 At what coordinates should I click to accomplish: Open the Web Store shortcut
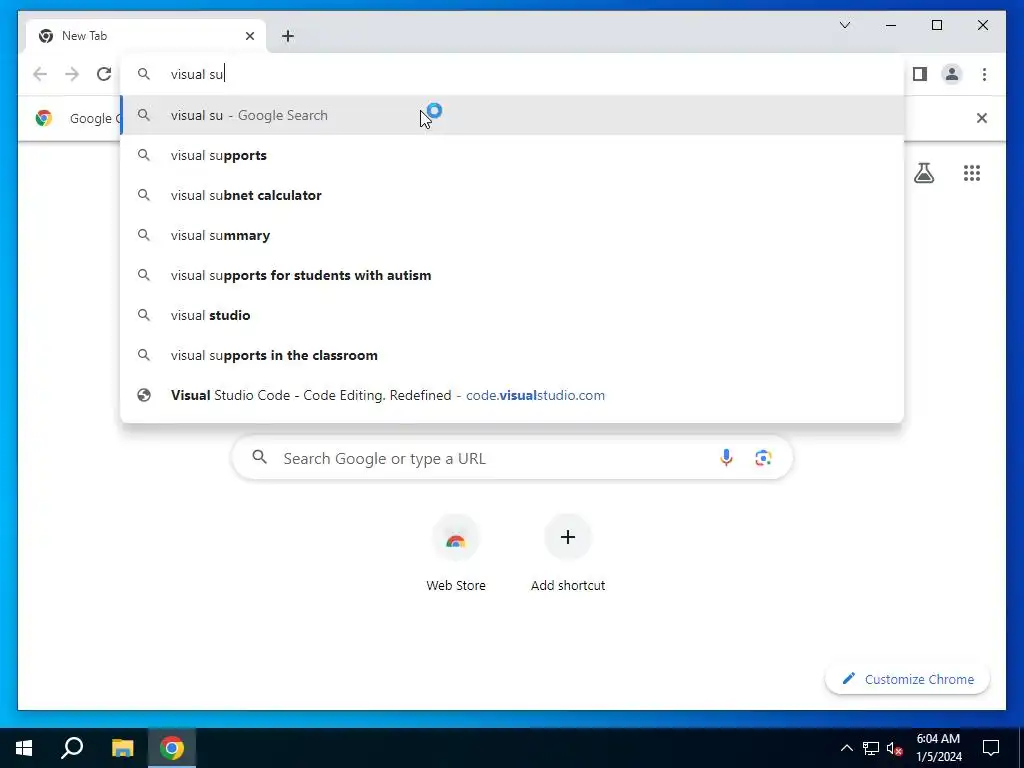[456, 554]
